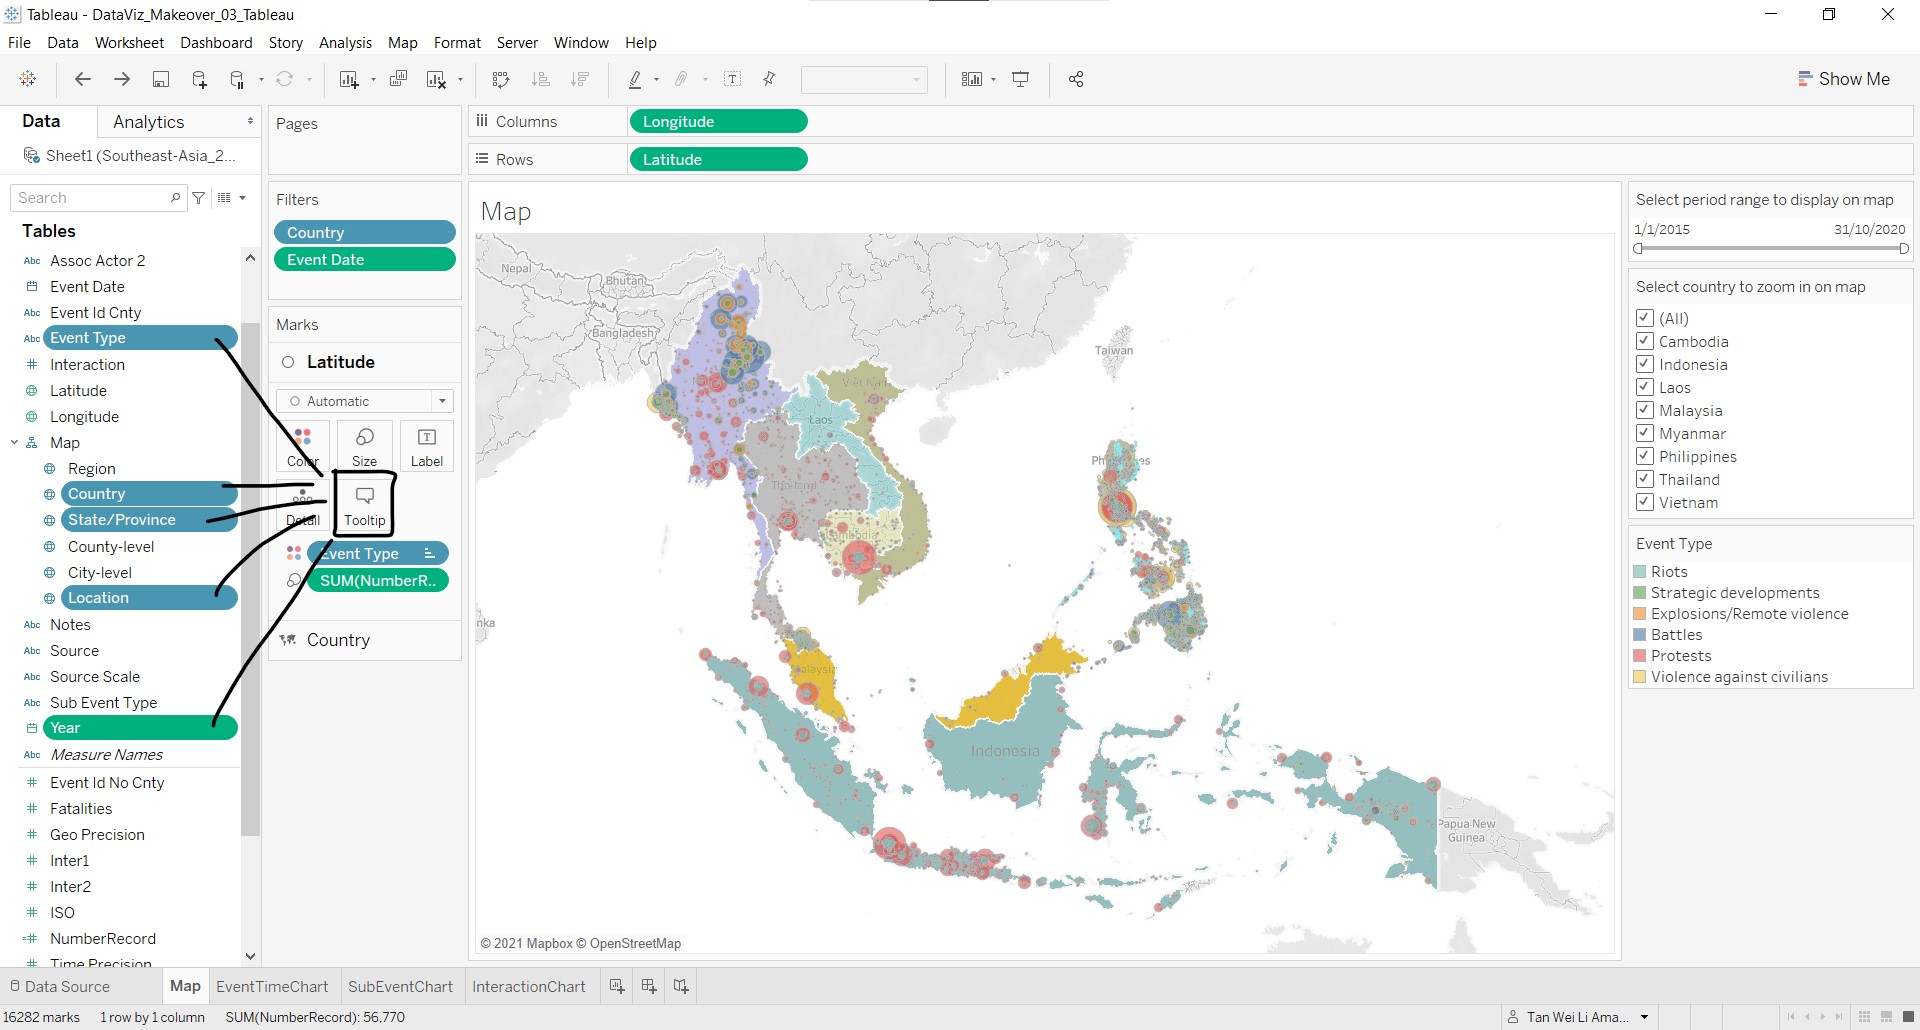This screenshot has height=1030, width=1920.
Task: Click the Search field in Data pane
Action: click(x=92, y=198)
